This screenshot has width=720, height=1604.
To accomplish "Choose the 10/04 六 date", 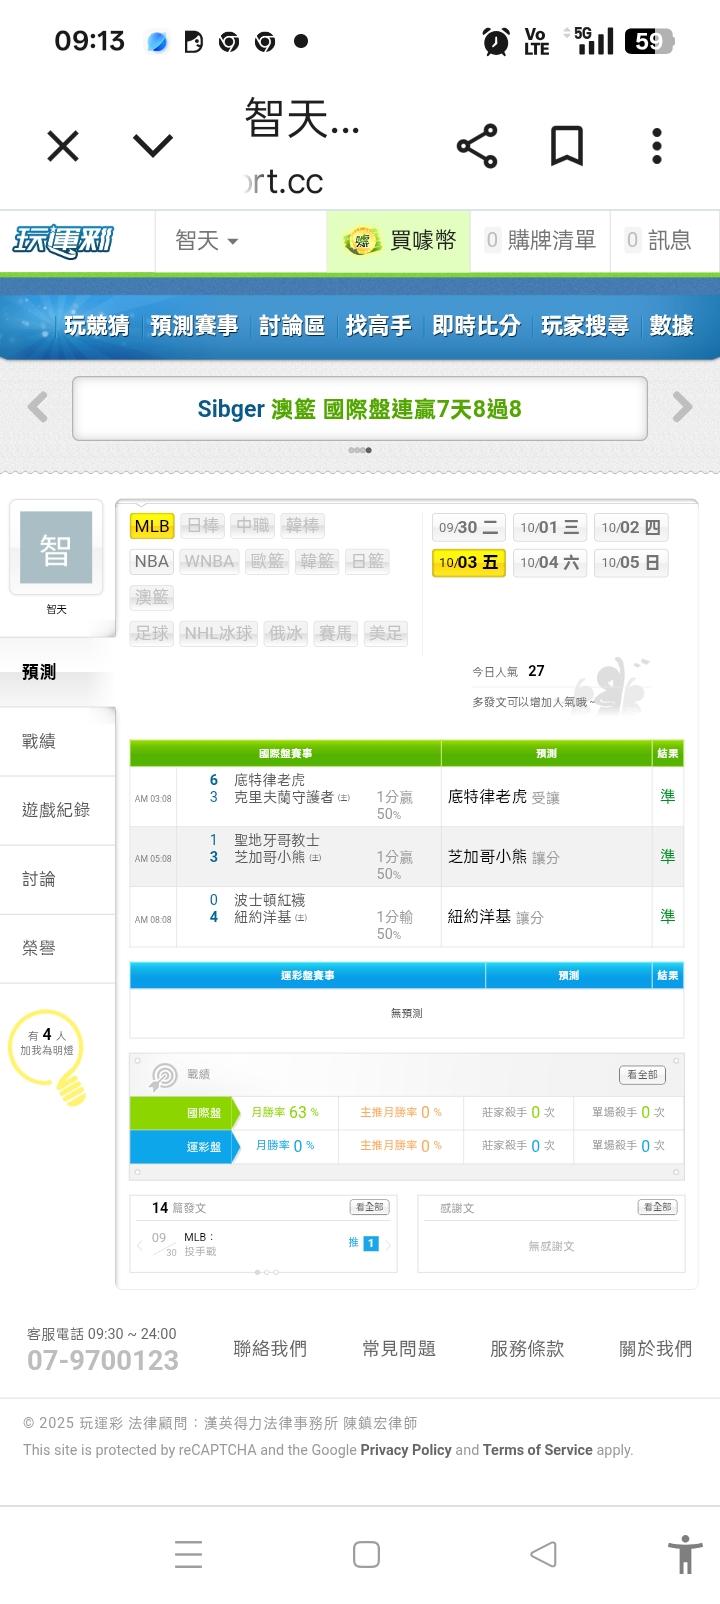I will (x=549, y=563).
